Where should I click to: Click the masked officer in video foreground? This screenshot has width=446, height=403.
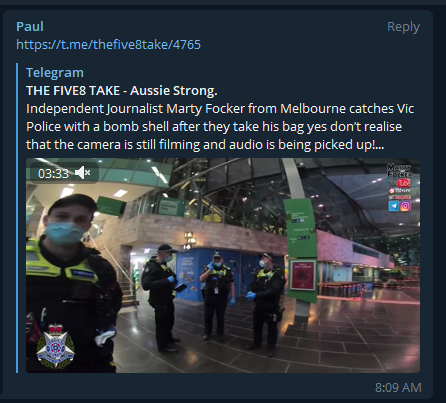coord(72,283)
